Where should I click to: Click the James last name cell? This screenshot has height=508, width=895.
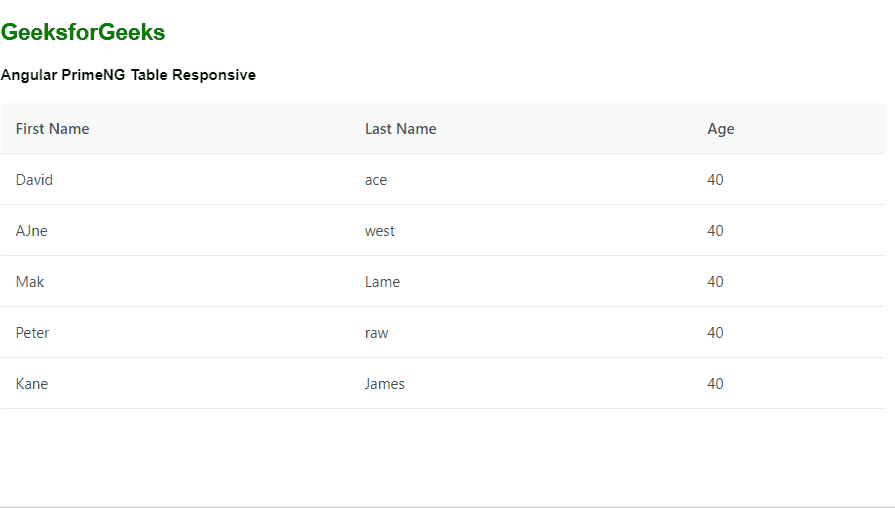pos(385,384)
